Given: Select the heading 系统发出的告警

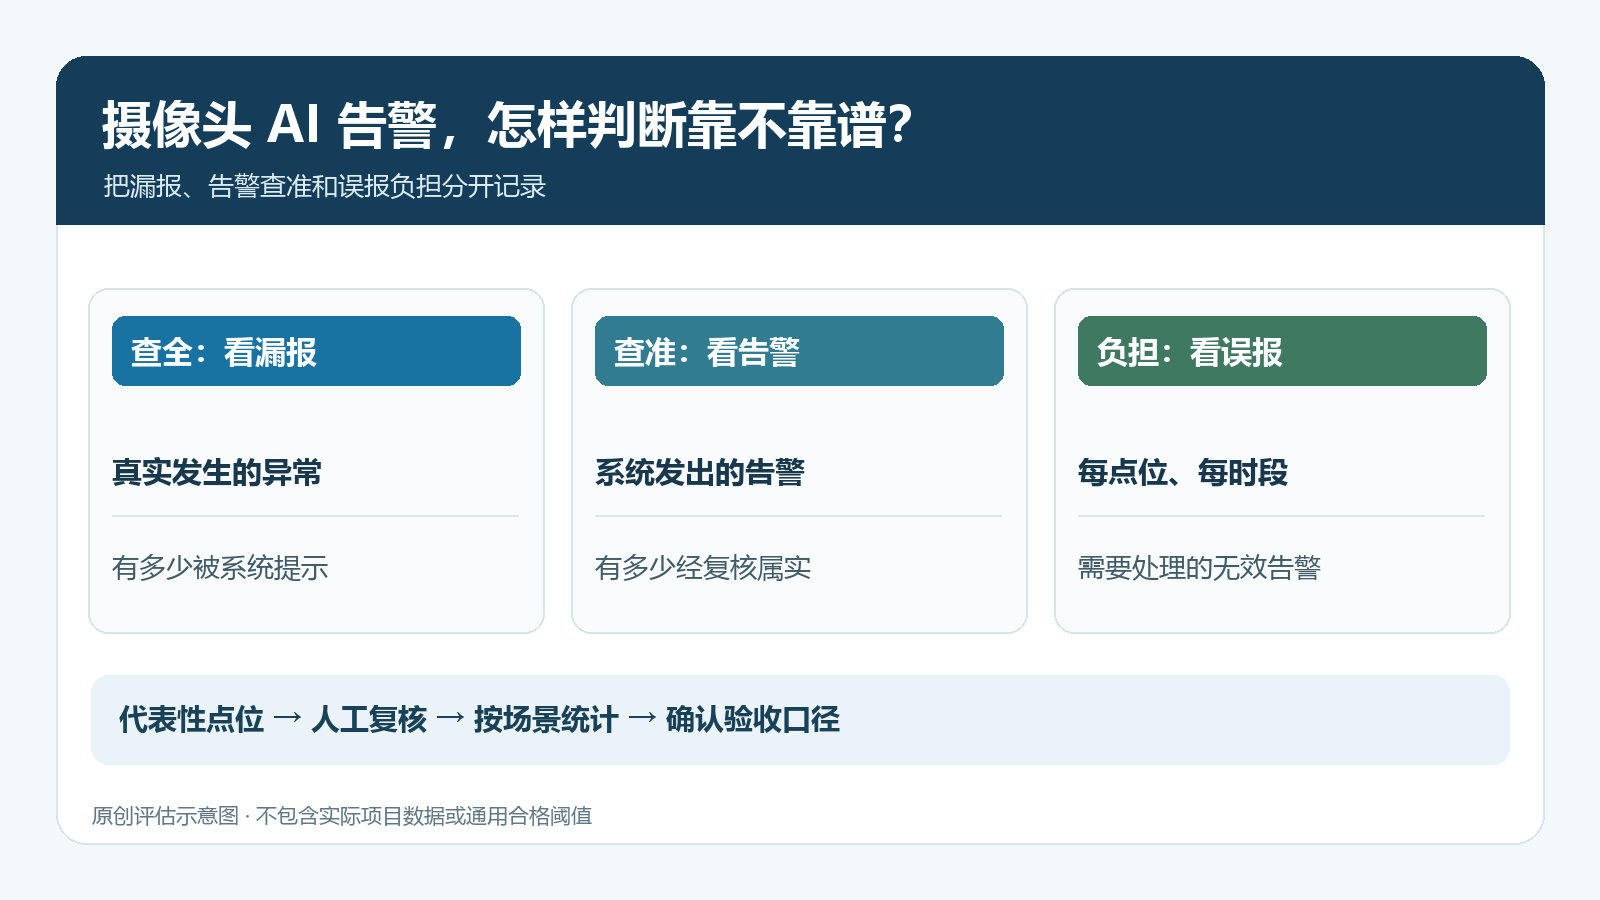Looking at the screenshot, I should coord(700,472).
